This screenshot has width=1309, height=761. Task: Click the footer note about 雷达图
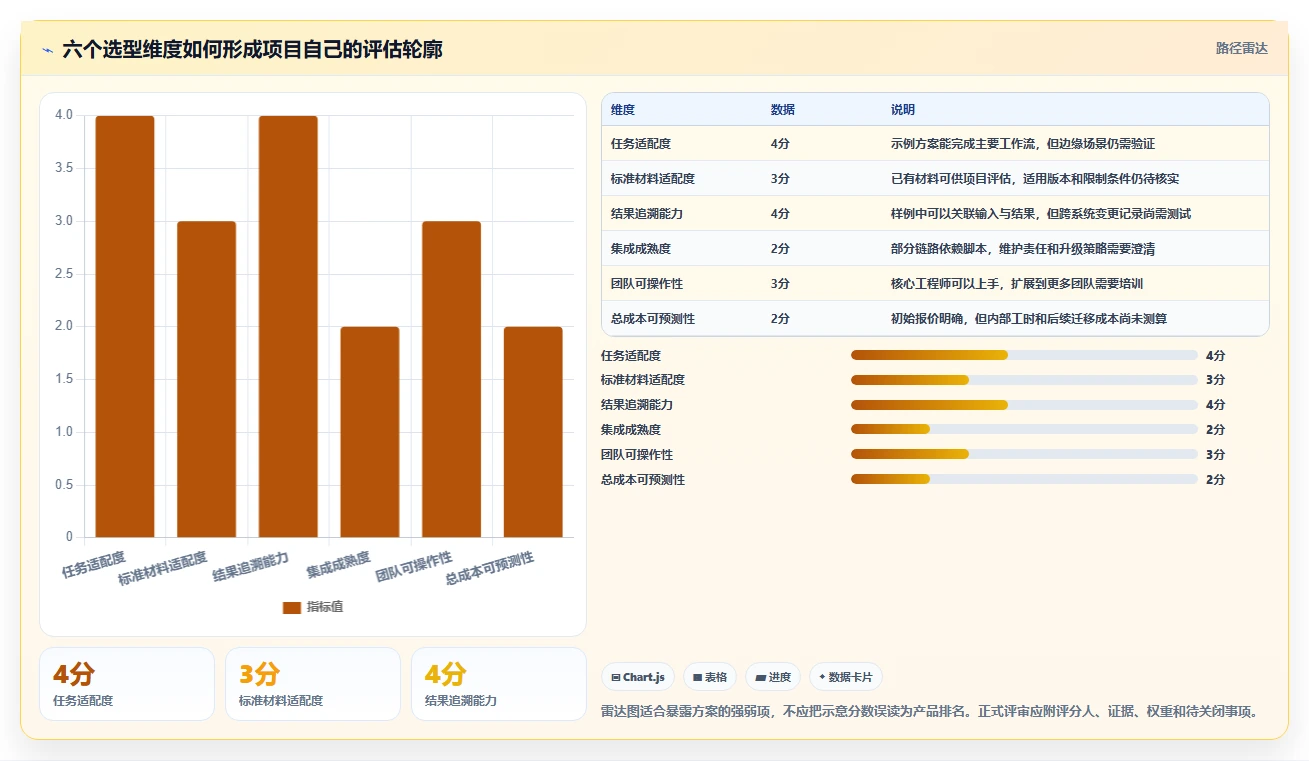[x=929, y=712]
